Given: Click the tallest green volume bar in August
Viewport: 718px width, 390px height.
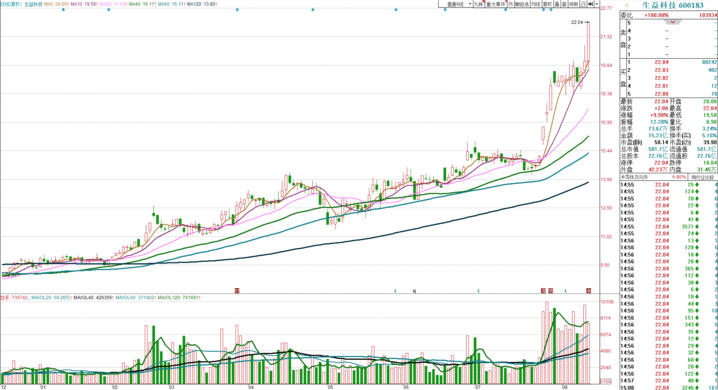Looking at the screenshot, I should (x=555, y=346).
